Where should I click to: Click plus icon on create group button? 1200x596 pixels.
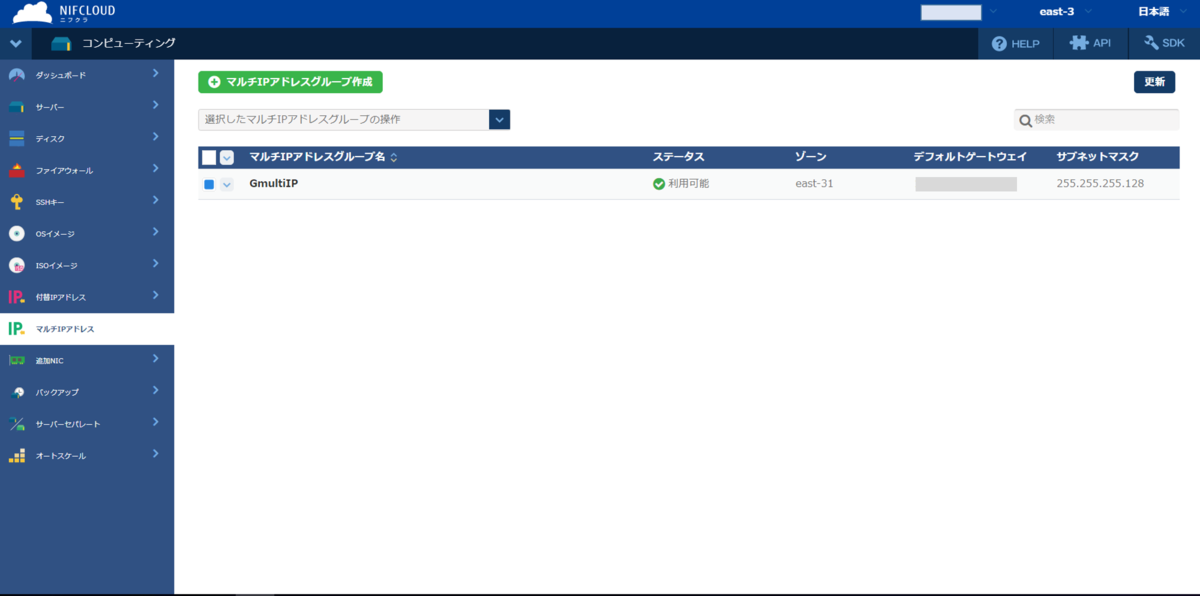click(x=214, y=82)
